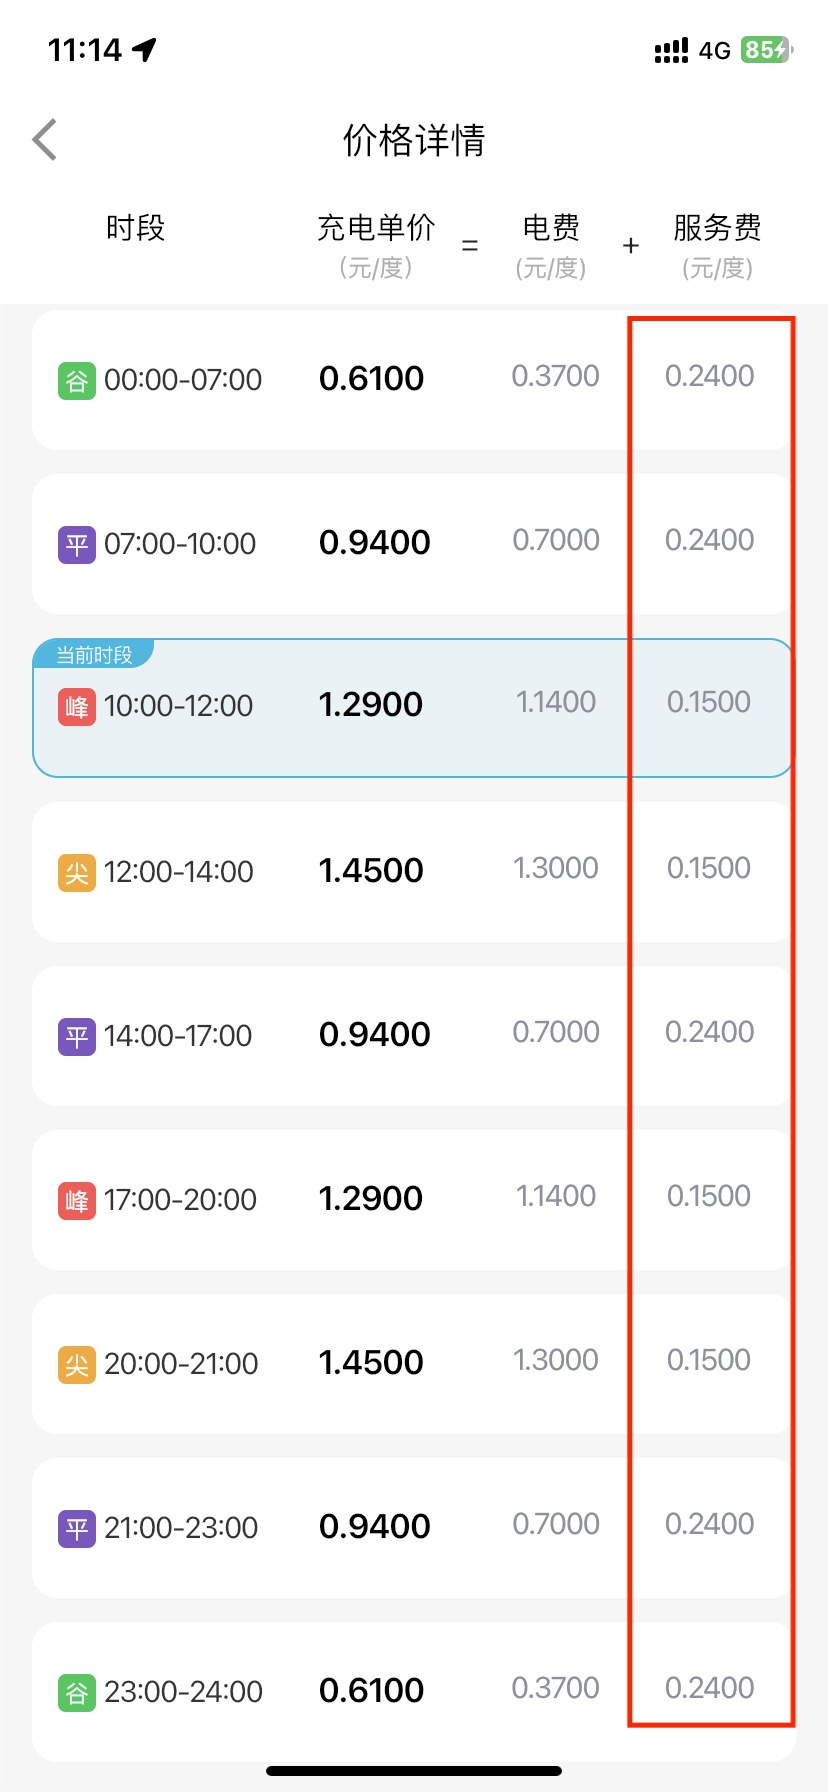The width and height of the screenshot is (828, 1792).
Task: Select the 当前时段 label tag
Action: (x=94, y=655)
